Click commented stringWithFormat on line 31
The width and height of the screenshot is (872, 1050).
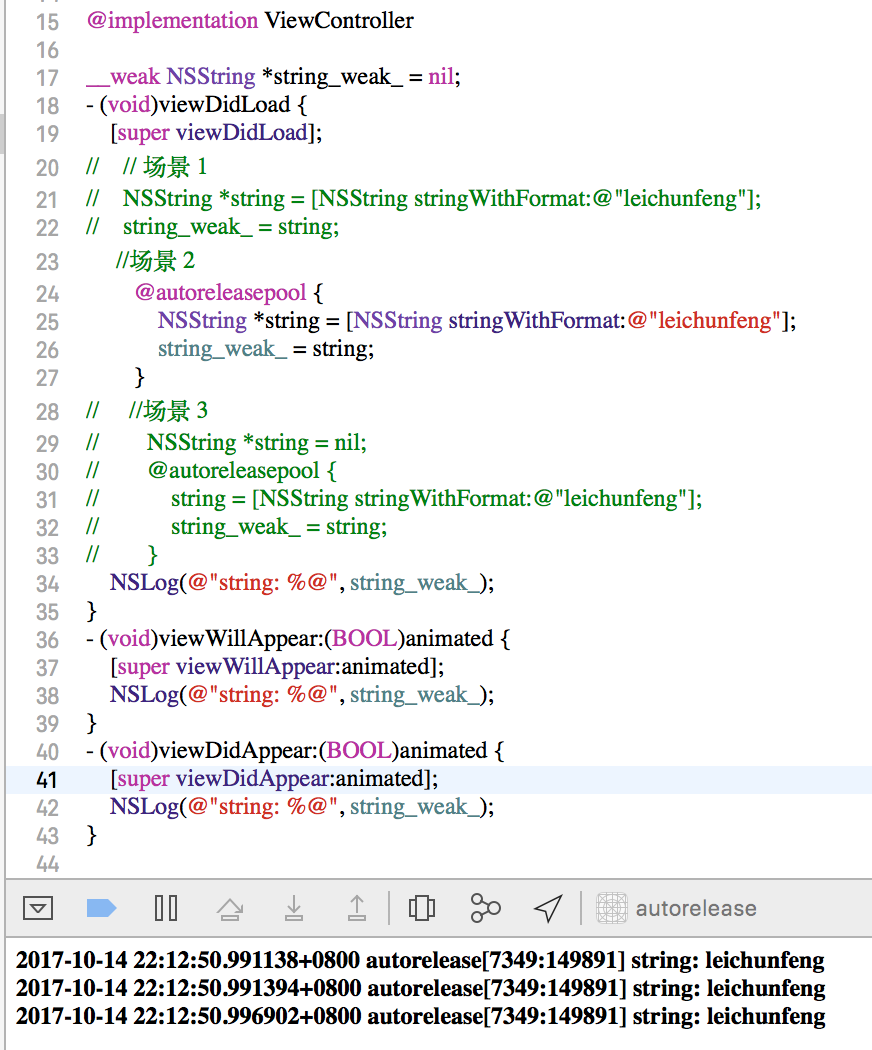[x=394, y=499]
